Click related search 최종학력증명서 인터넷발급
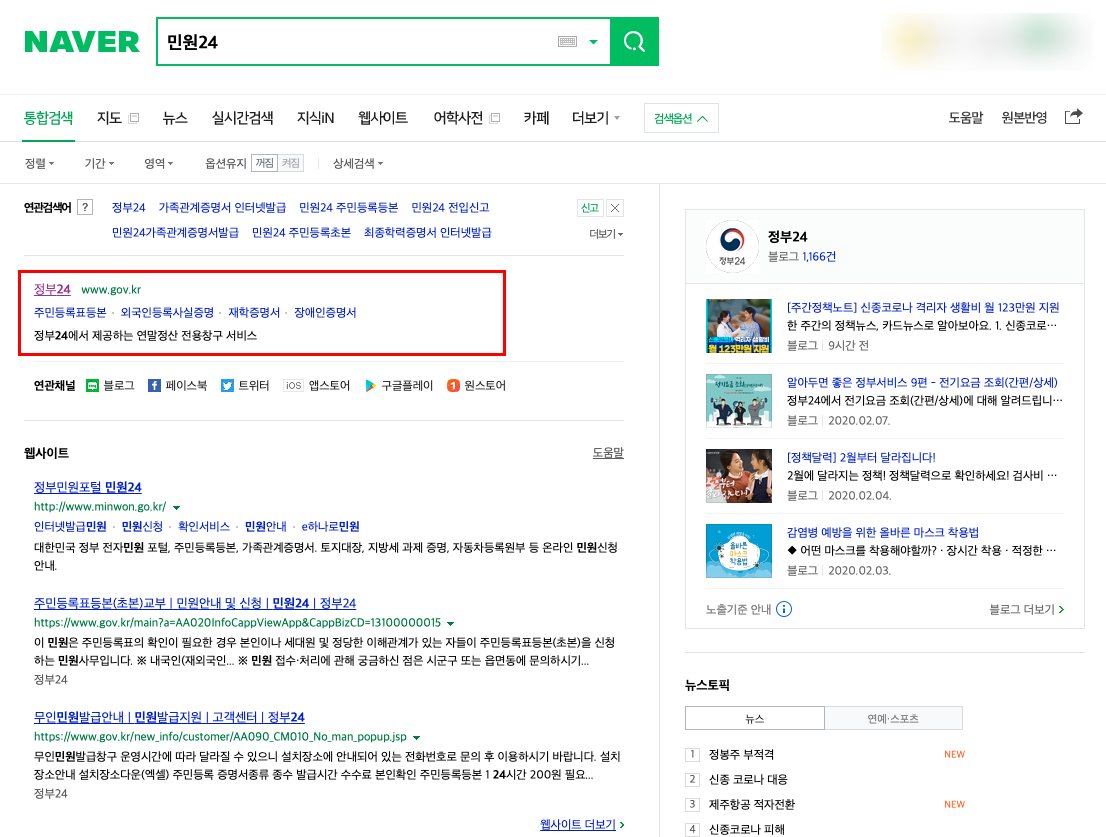This screenshot has width=1106, height=837. pos(427,232)
